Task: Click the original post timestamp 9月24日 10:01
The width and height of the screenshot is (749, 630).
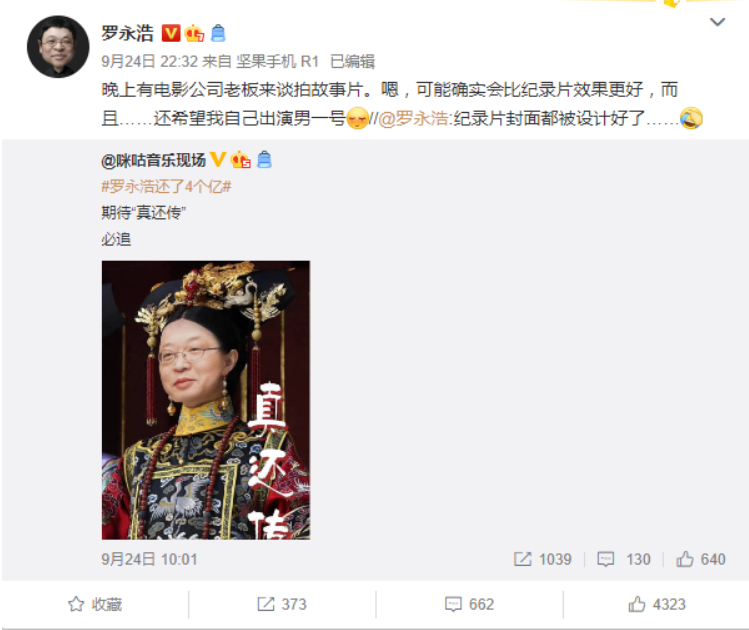Action: click(x=149, y=559)
